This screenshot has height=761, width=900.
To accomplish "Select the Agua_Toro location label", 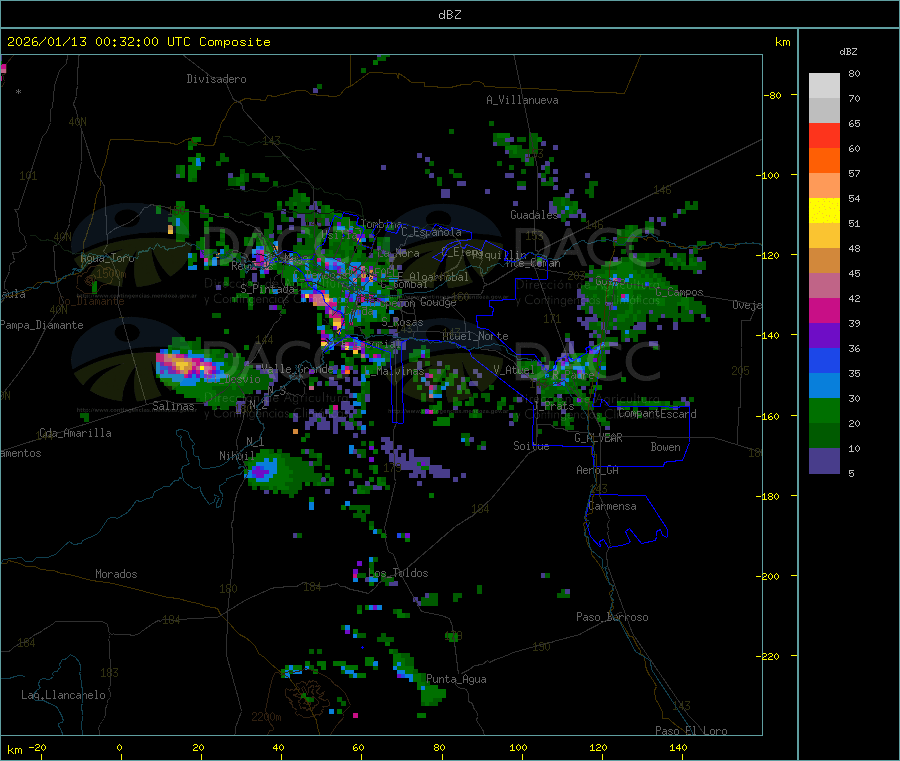I will (107, 258).
